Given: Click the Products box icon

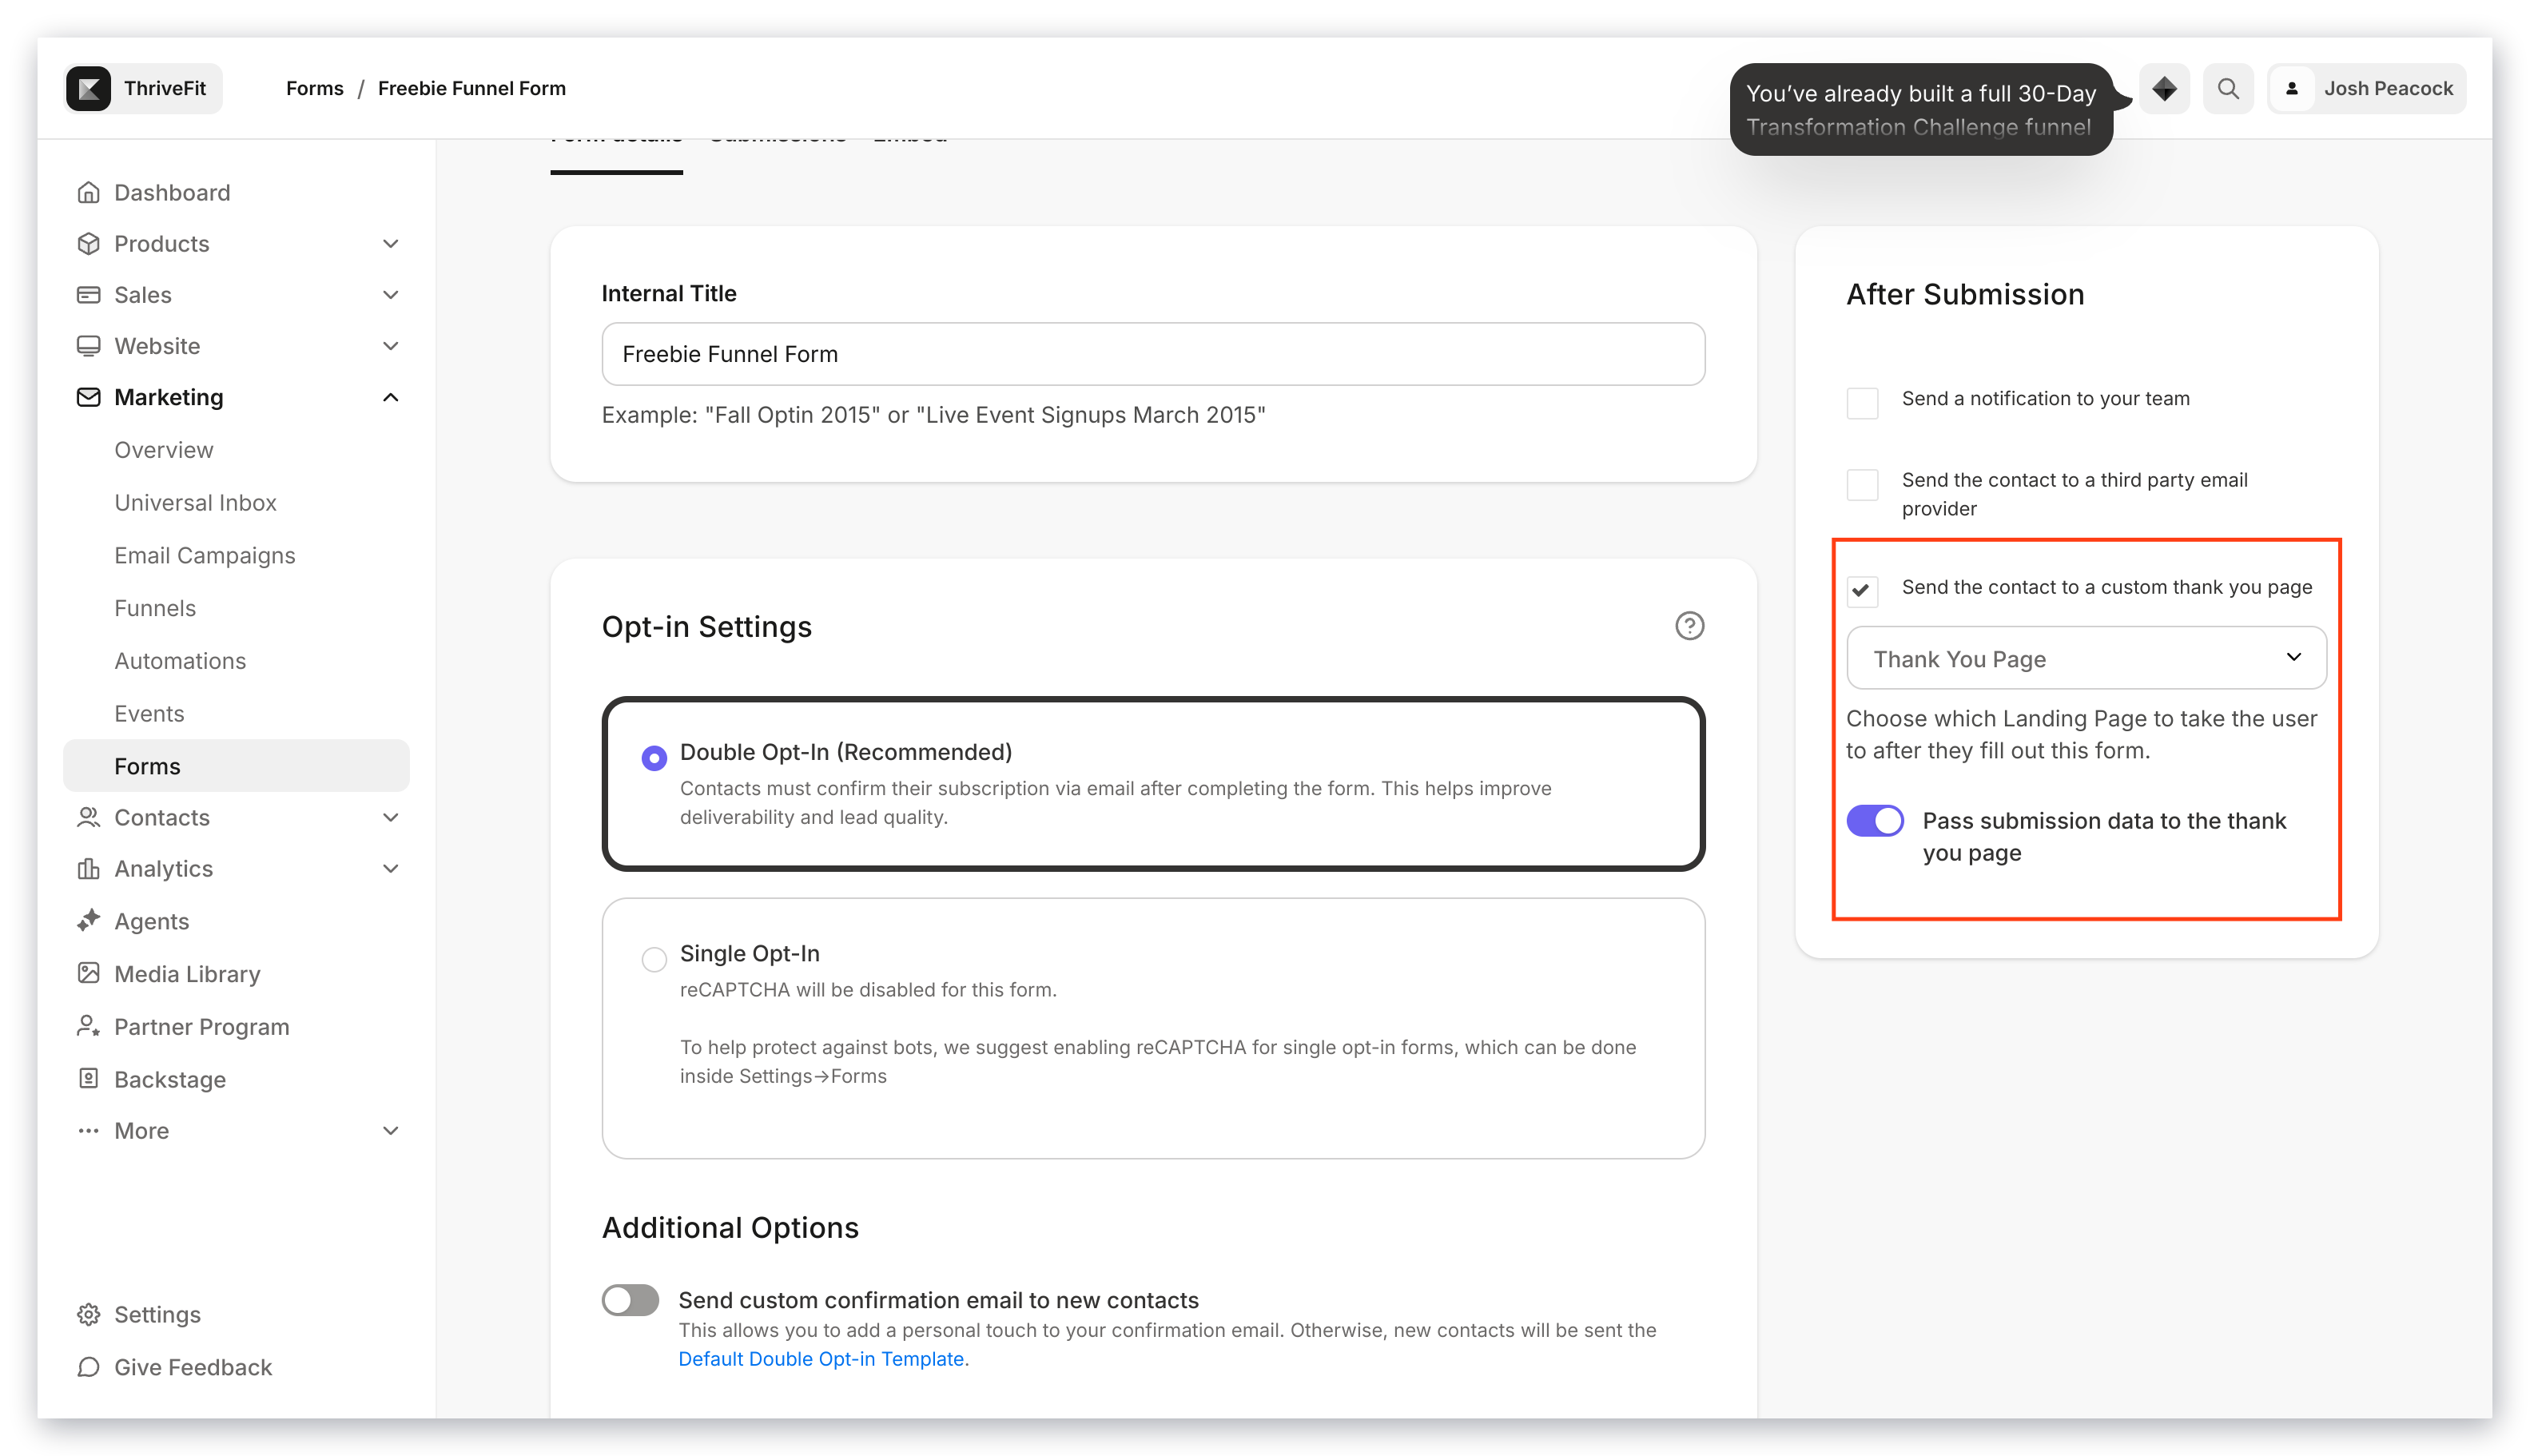Looking at the screenshot, I should (x=88, y=243).
